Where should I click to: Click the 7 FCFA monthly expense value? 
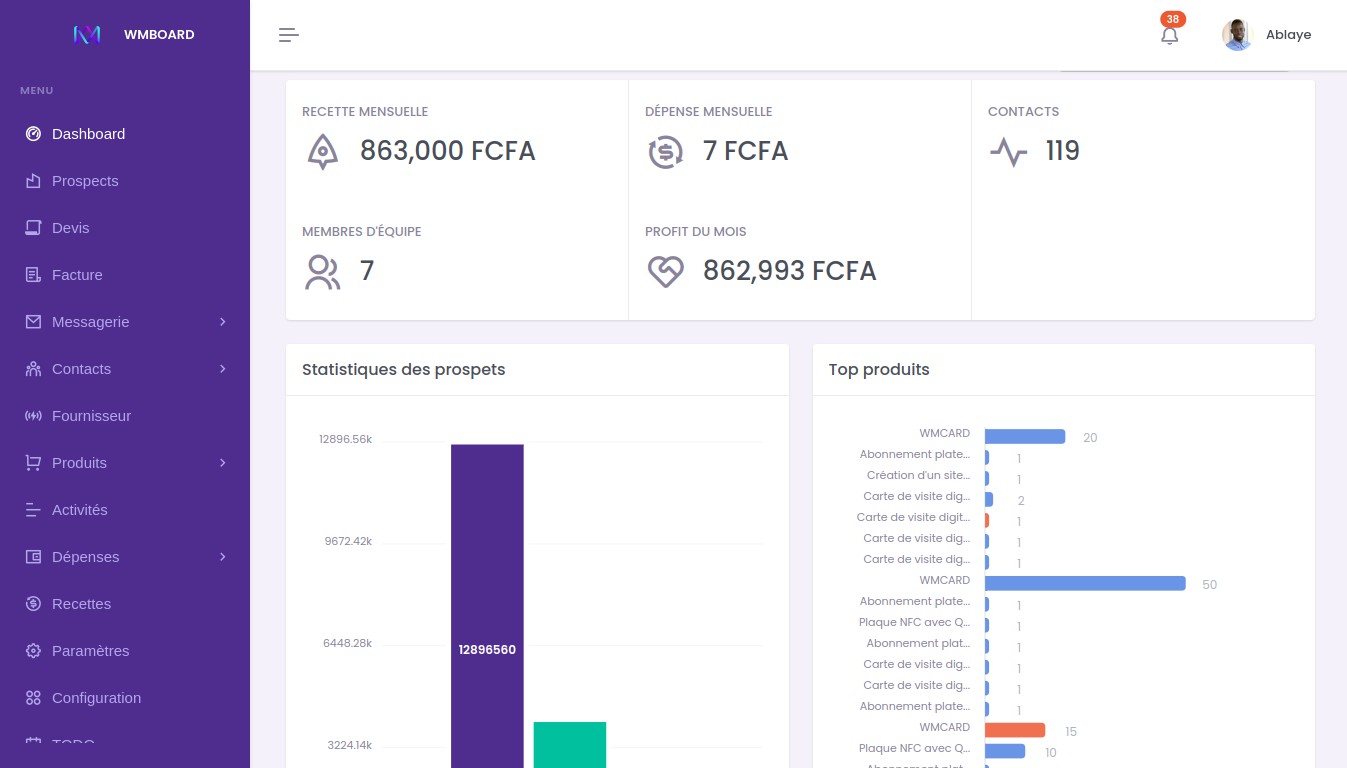click(x=746, y=151)
